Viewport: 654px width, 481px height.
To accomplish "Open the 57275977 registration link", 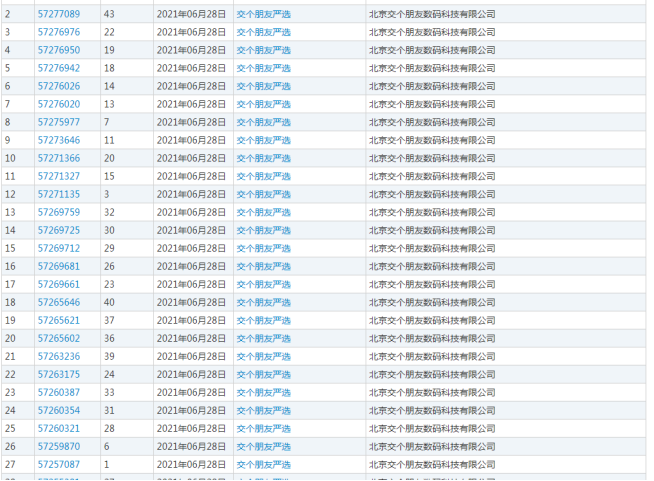I will click(x=58, y=122).
